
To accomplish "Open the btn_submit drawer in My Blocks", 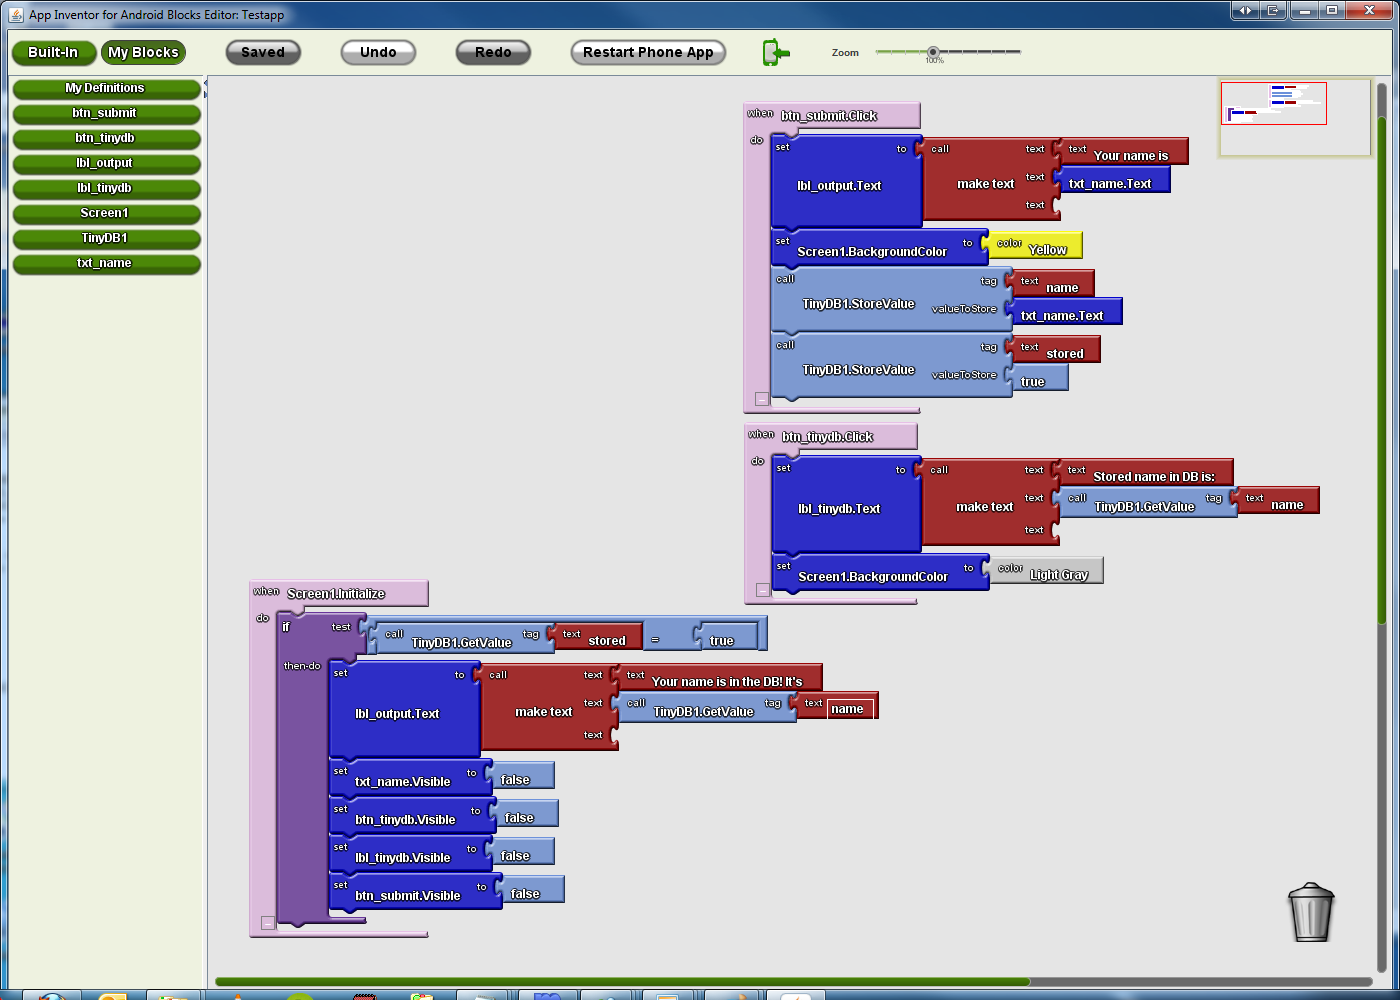I will tap(105, 114).
